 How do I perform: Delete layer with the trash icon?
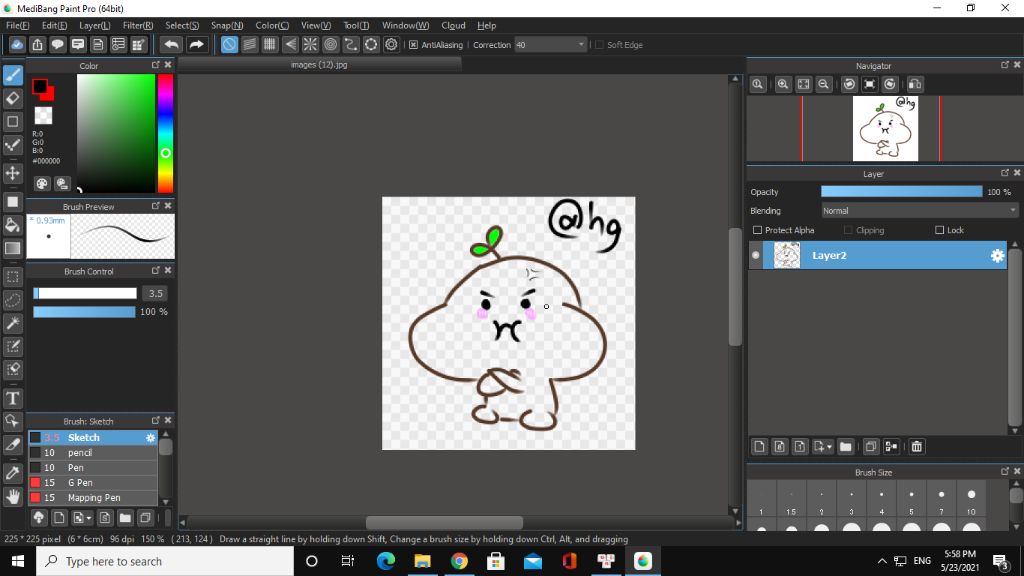click(916, 447)
